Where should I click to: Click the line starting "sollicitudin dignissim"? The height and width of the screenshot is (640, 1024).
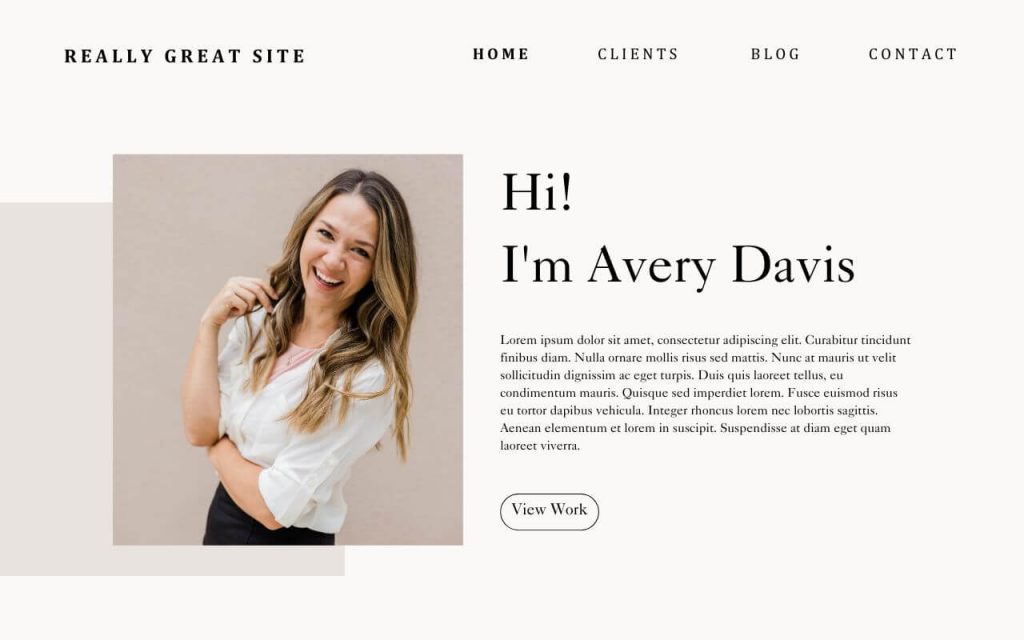[671, 376]
